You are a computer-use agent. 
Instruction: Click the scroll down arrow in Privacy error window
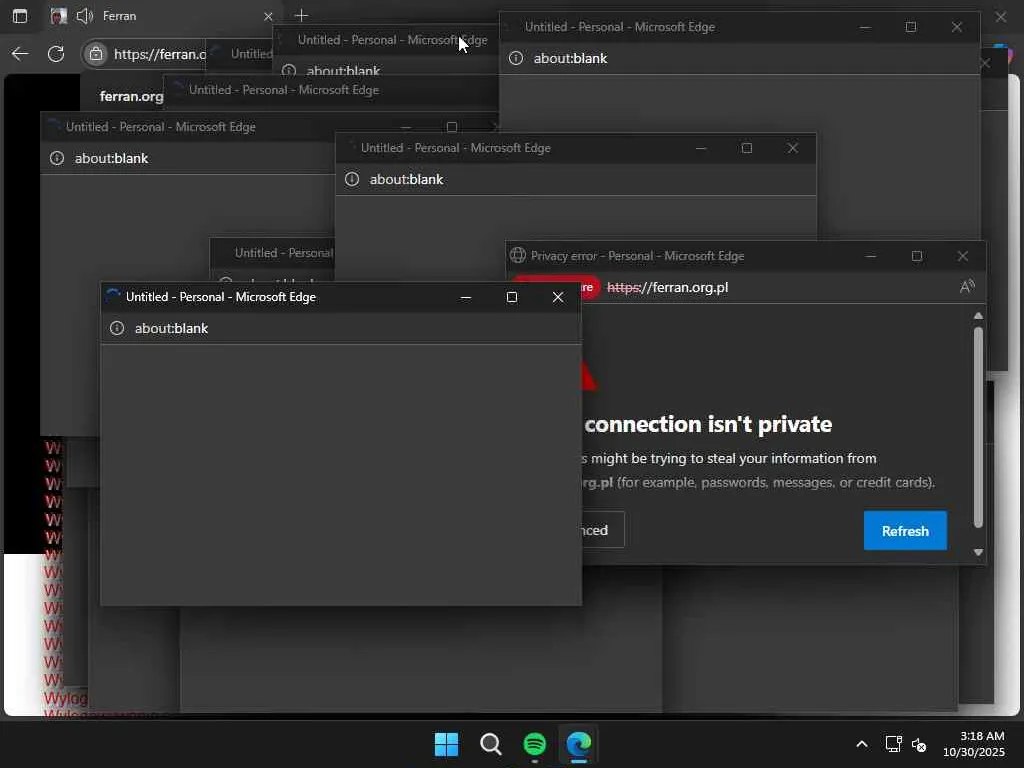click(x=978, y=552)
